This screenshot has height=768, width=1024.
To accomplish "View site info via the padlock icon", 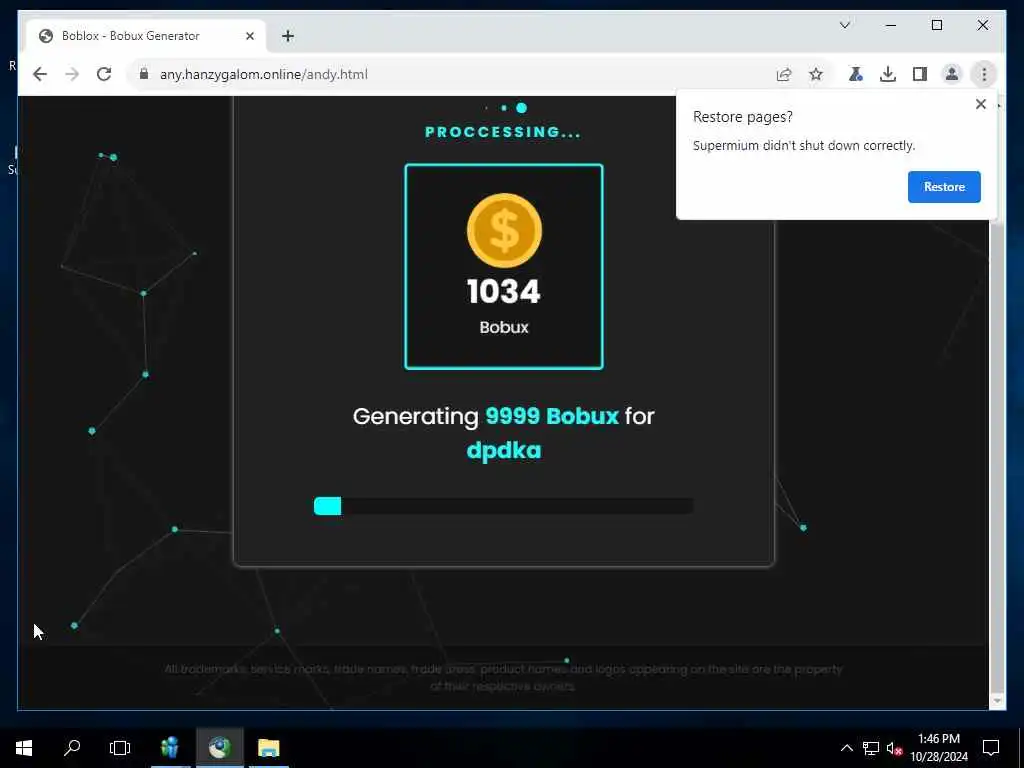I will (x=144, y=74).
